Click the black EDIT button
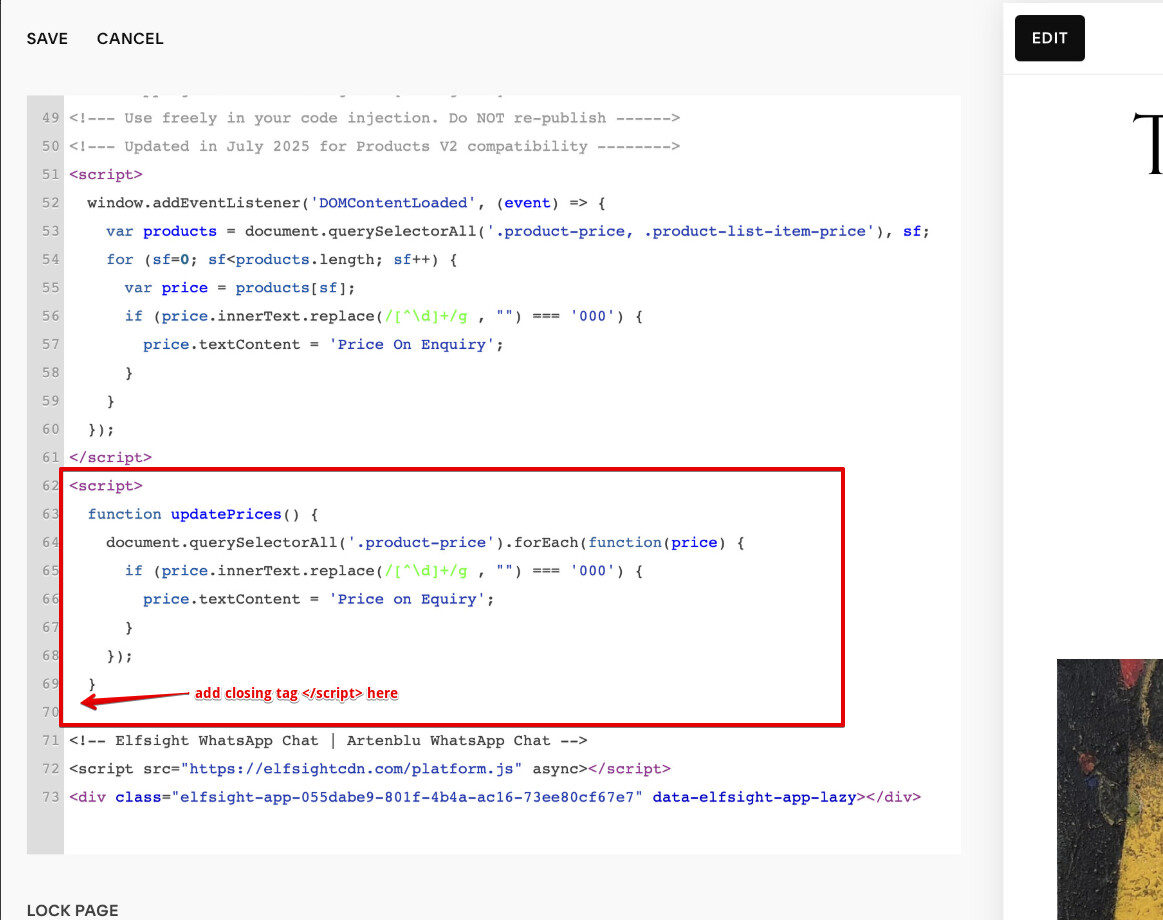The width and height of the screenshot is (1163, 920). pyautogui.click(x=1050, y=38)
